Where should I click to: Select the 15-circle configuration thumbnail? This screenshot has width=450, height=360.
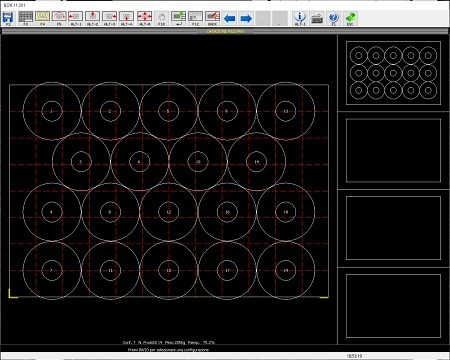(x=393, y=73)
